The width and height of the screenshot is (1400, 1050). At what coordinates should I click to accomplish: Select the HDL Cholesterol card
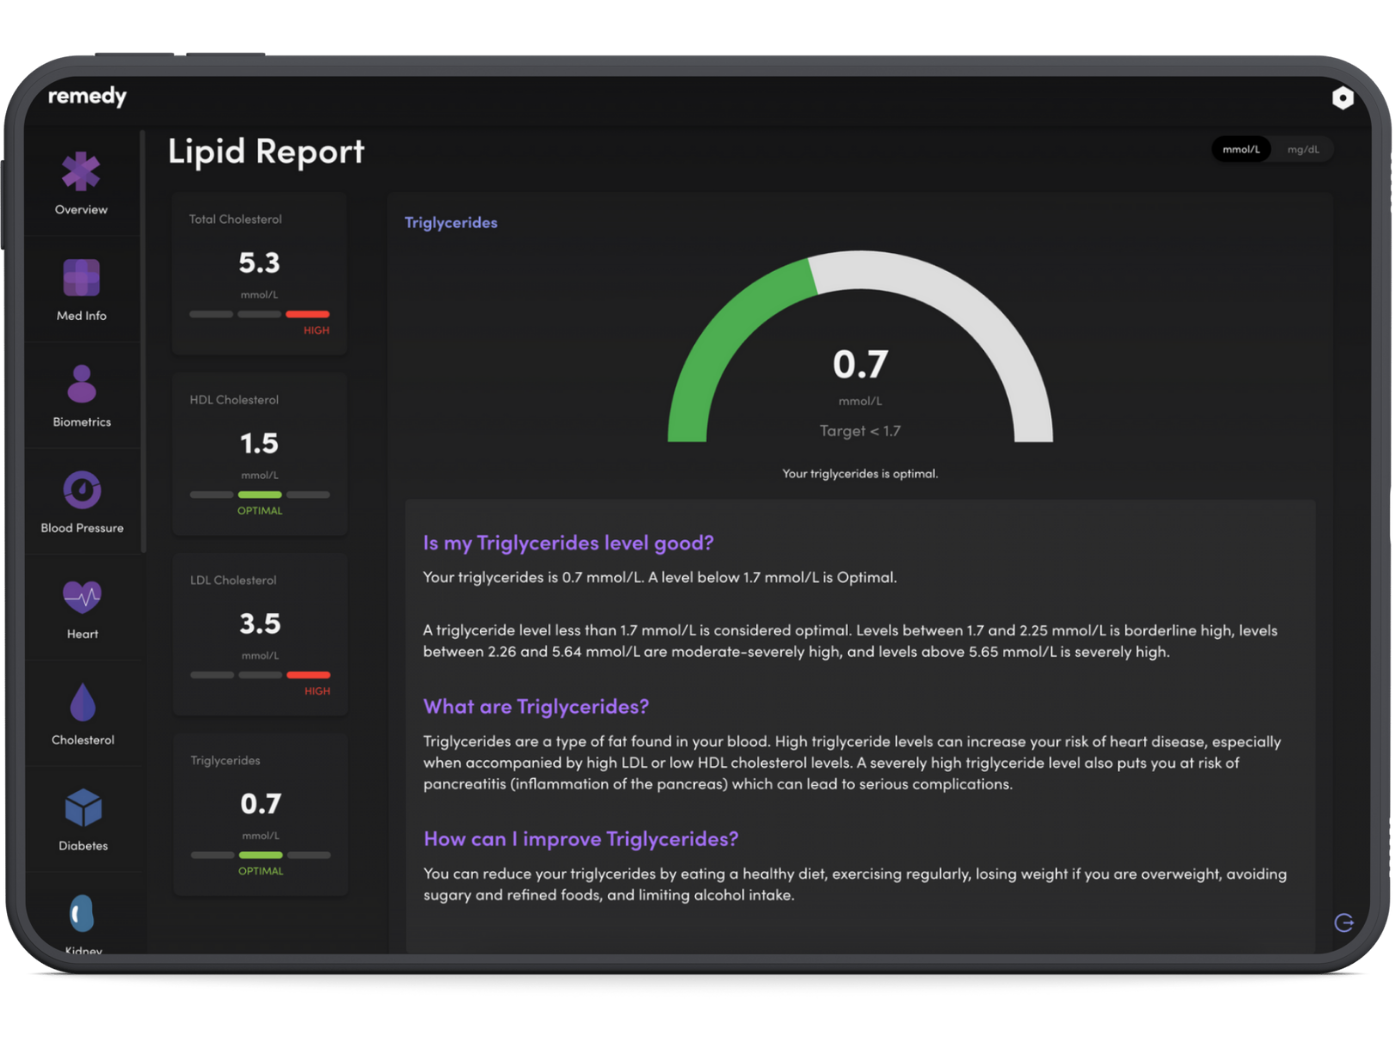259,454
